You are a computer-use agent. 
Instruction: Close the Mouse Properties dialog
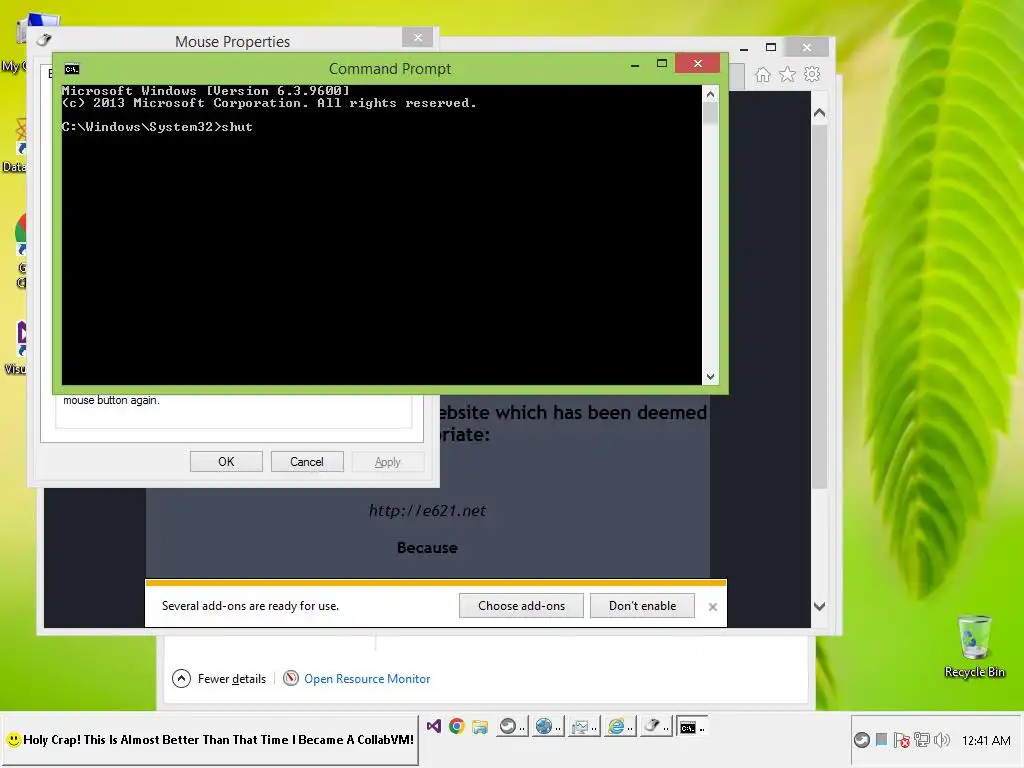click(x=418, y=38)
